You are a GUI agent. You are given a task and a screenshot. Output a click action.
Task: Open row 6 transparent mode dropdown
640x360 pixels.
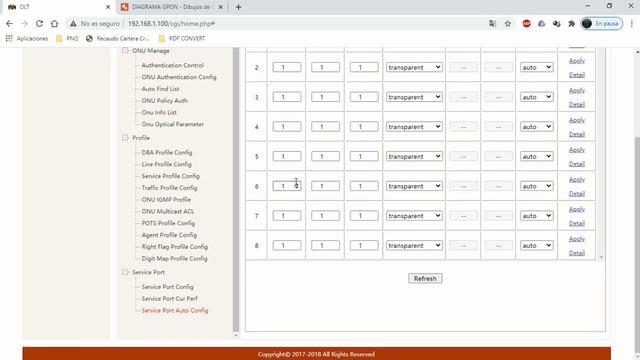click(414, 186)
